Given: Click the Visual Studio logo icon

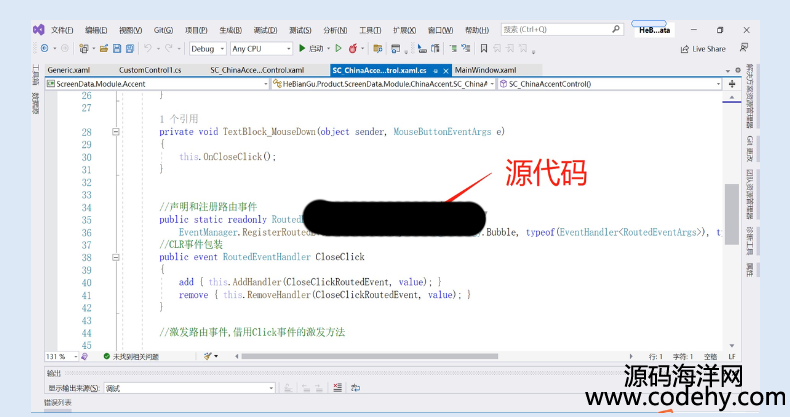Looking at the screenshot, I should tap(39, 30).
